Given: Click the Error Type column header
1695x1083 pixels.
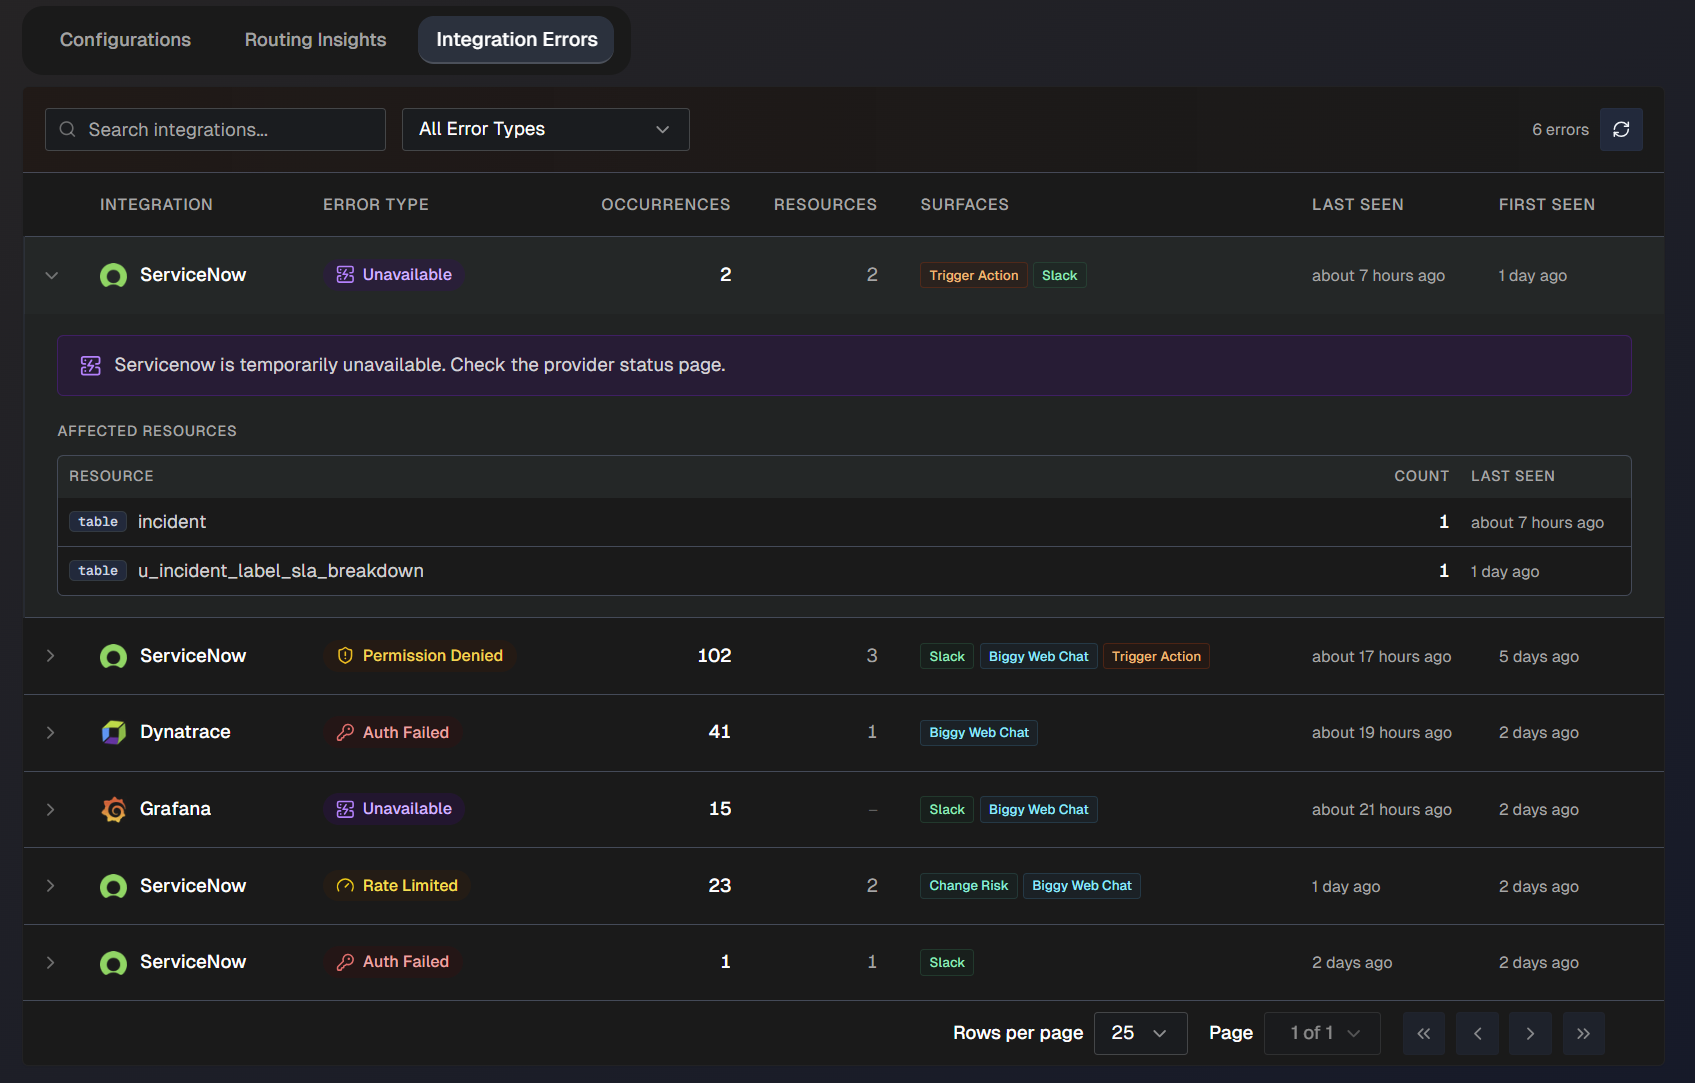Looking at the screenshot, I should 375,205.
